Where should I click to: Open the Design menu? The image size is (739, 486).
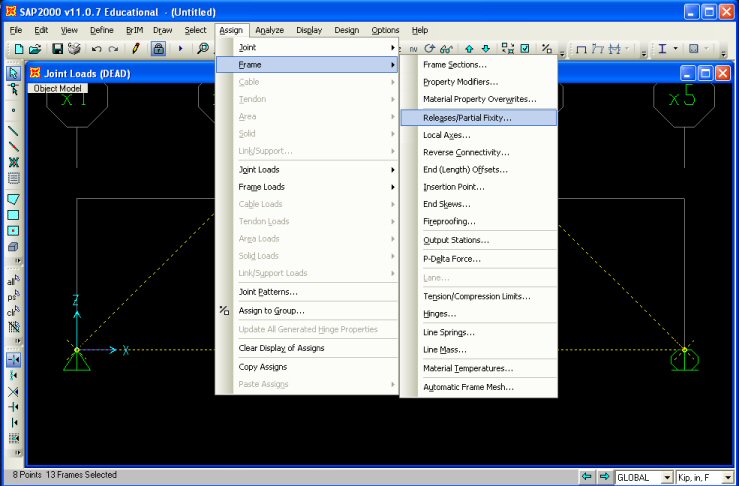point(347,30)
